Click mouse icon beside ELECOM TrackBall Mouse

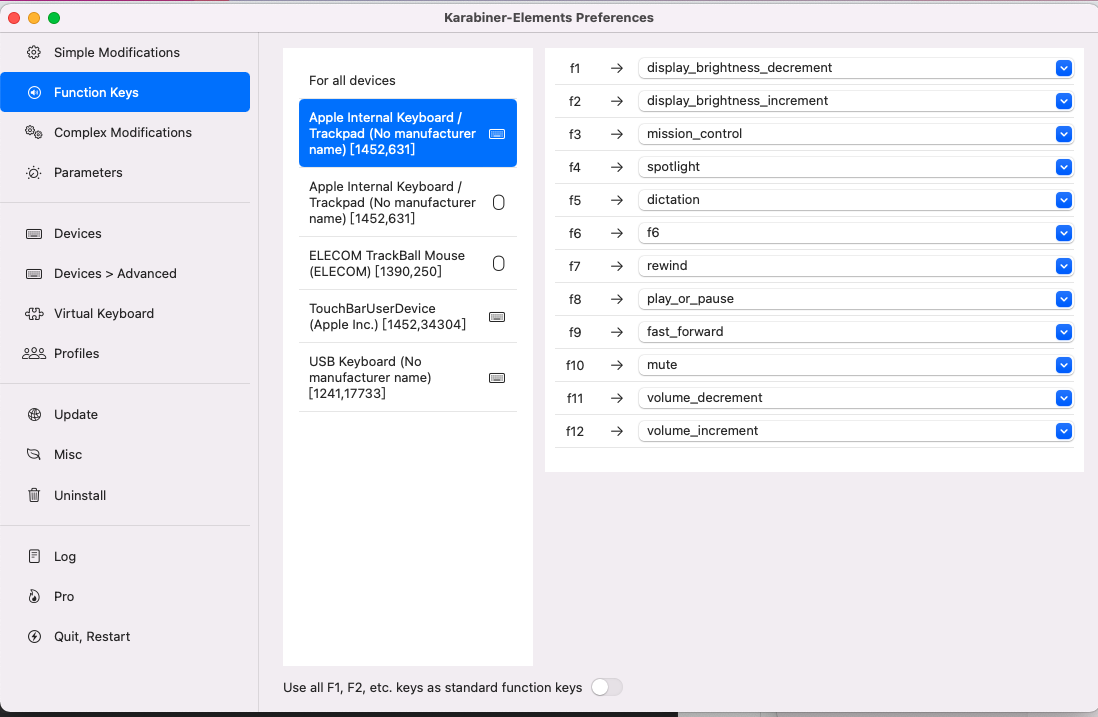coord(499,263)
